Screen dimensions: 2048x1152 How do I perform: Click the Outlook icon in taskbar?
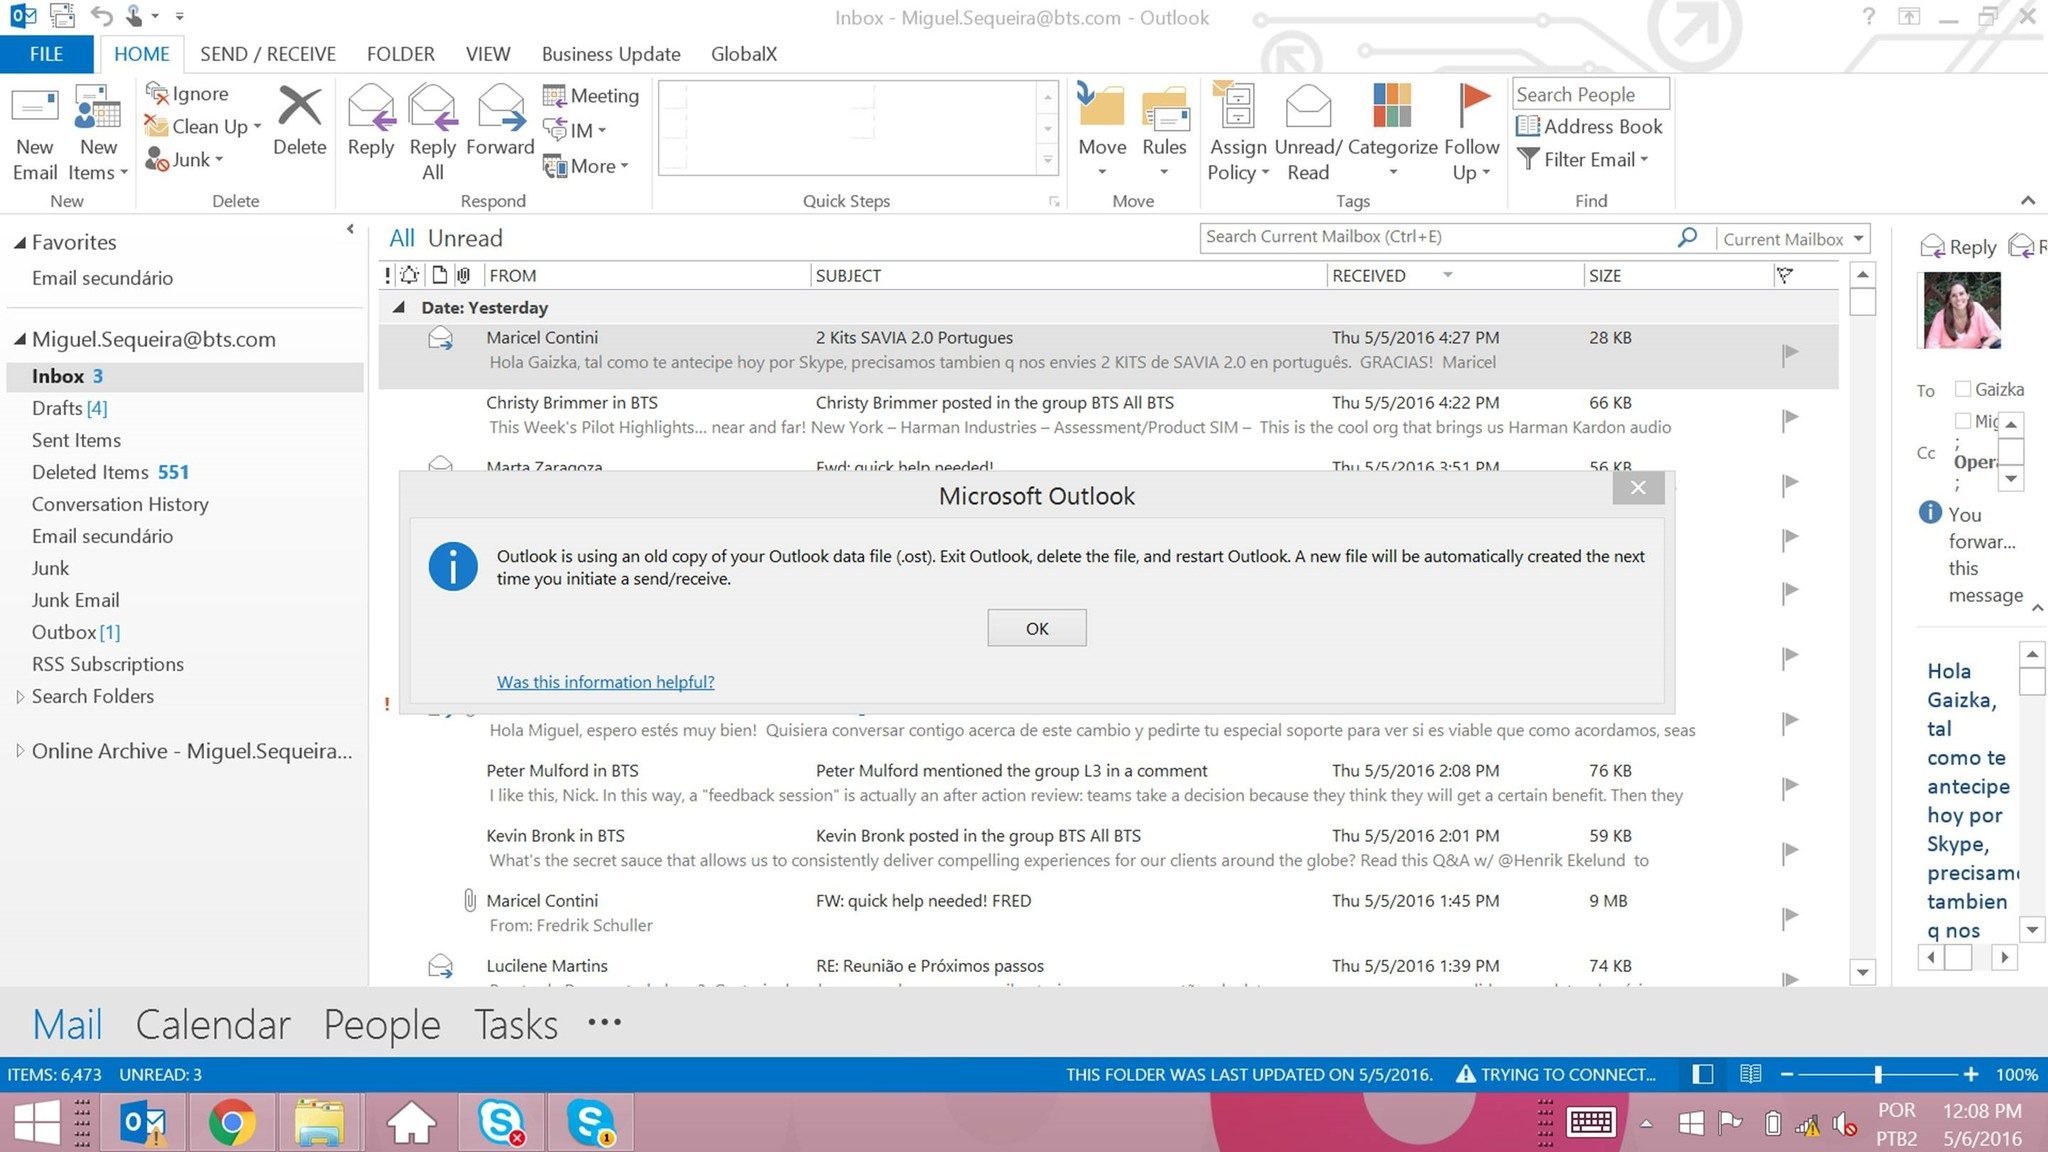click(143, 1122)
